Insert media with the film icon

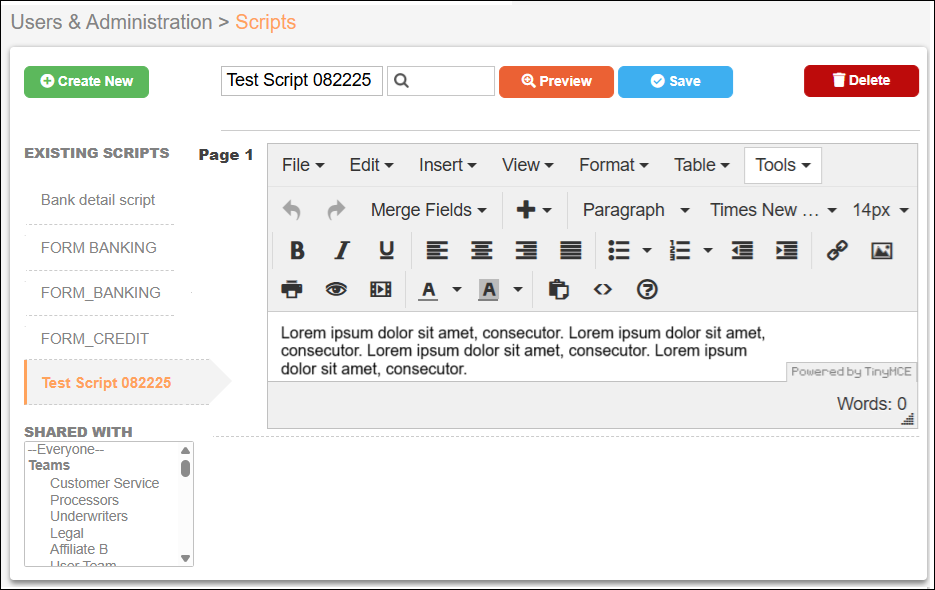click(380, 289)
